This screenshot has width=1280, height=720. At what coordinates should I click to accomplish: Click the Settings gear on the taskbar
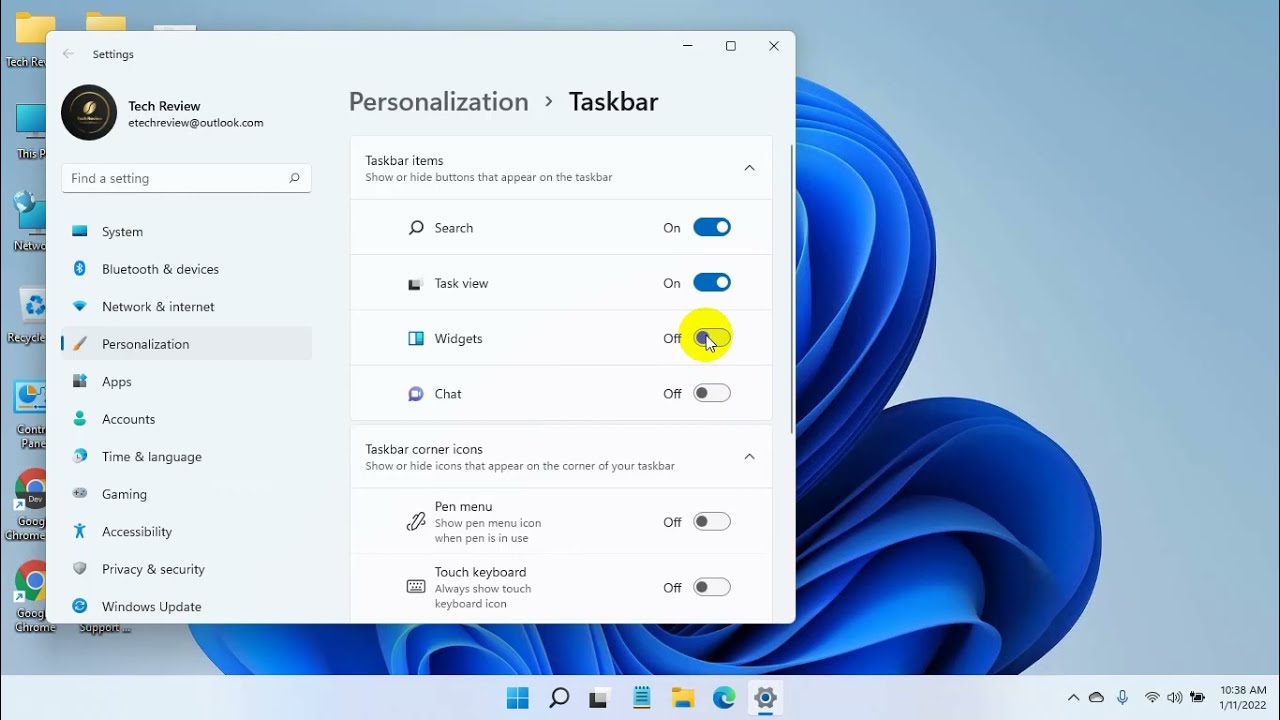(x=766, y=698)
